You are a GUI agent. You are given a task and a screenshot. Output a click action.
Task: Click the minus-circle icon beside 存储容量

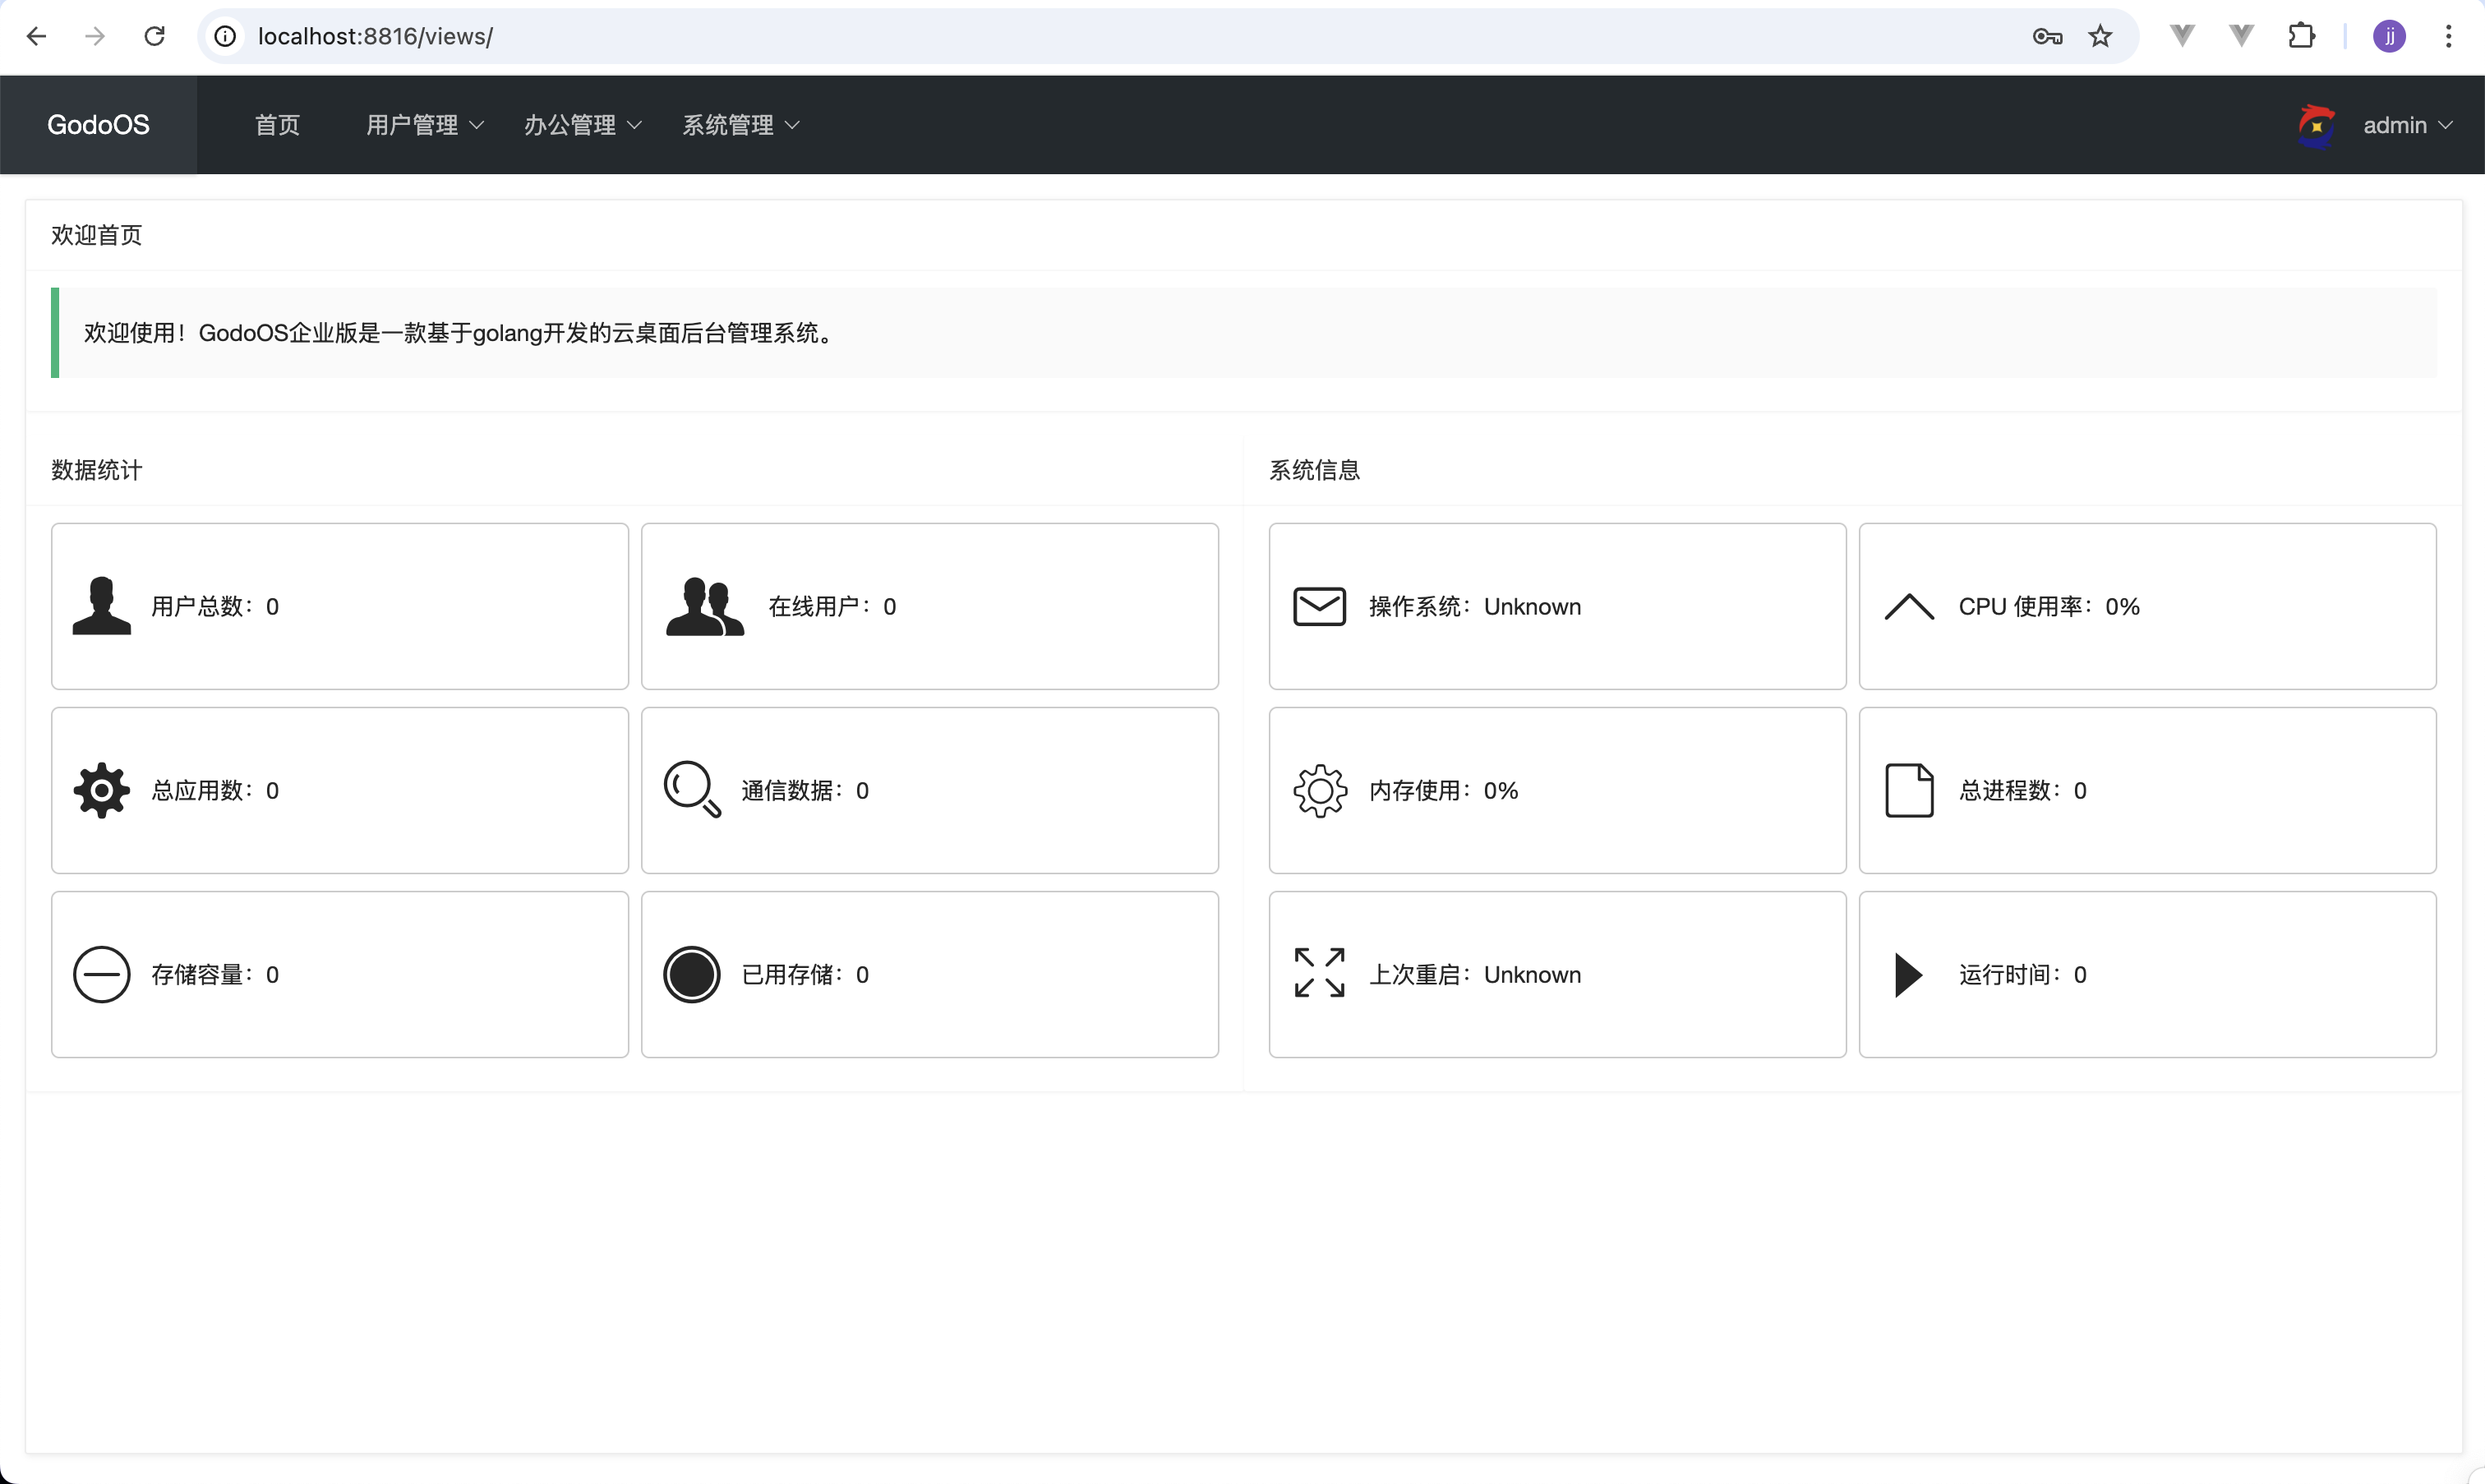tap(101, 975)
